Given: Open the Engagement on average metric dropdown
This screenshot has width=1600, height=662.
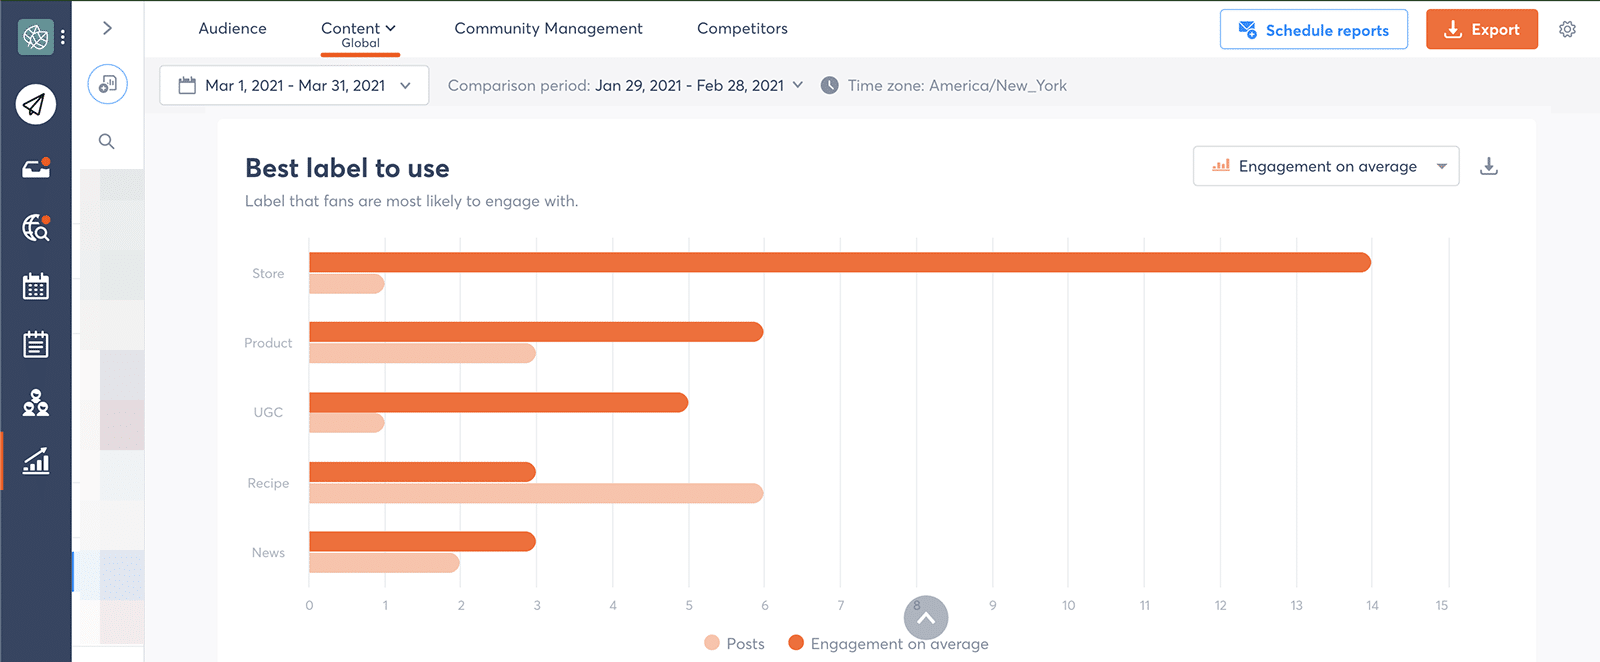Looking at the screenshot, I should 1325,166.
